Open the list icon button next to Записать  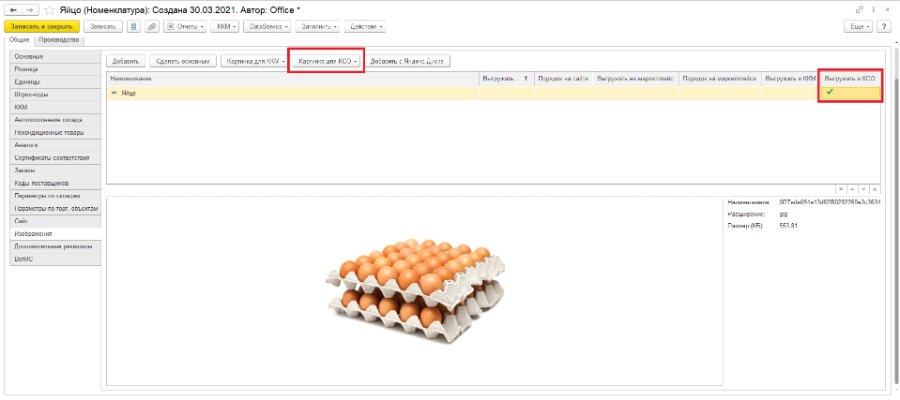pyautogui.click(x=133, y=26)
